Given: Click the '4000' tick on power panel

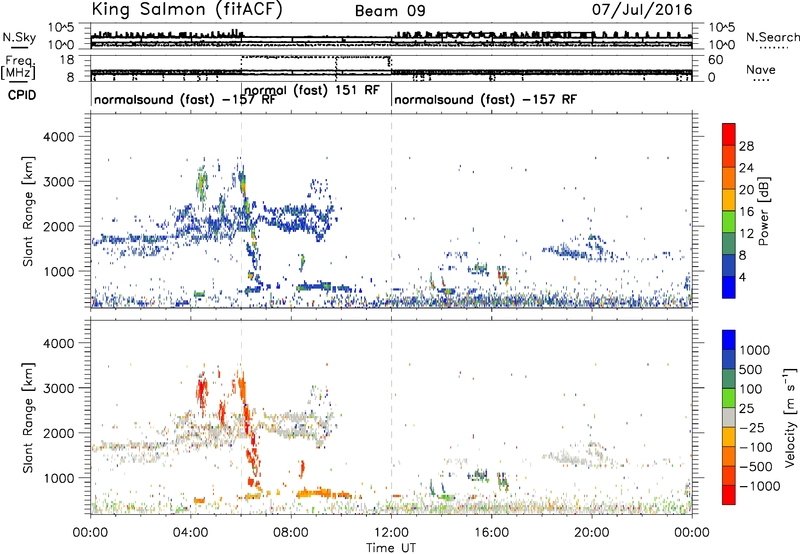Looking at the screenshot, I should pyautogui.click(x=59, y=137).
